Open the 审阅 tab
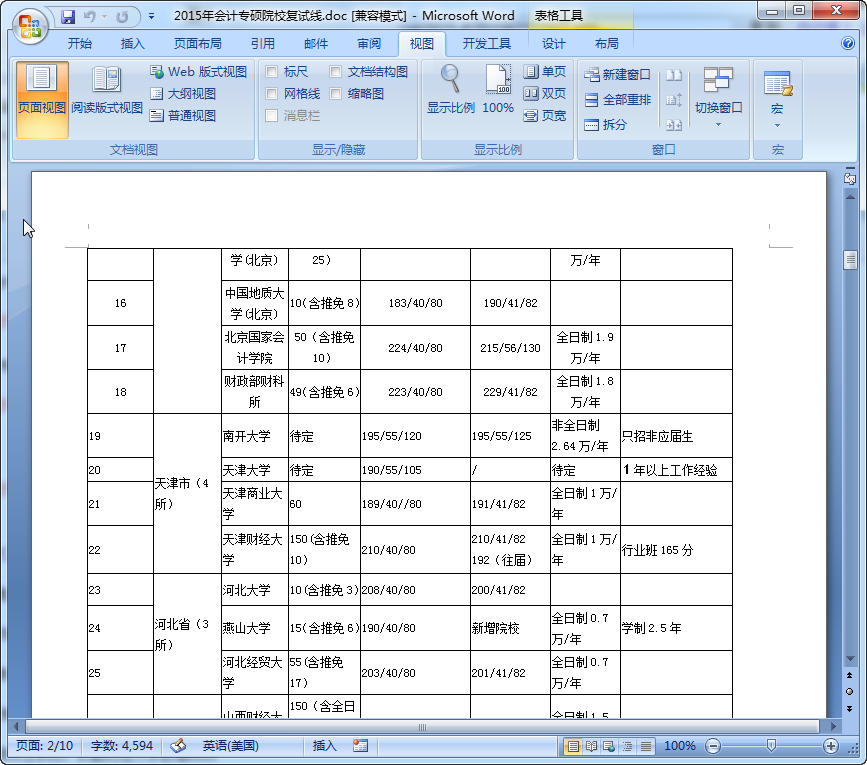 pyautogui.click(x=369, y=44)
